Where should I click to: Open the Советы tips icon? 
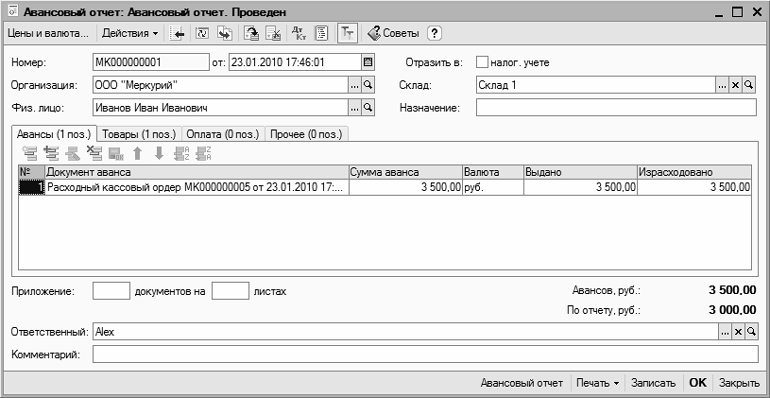pos(393,33)
